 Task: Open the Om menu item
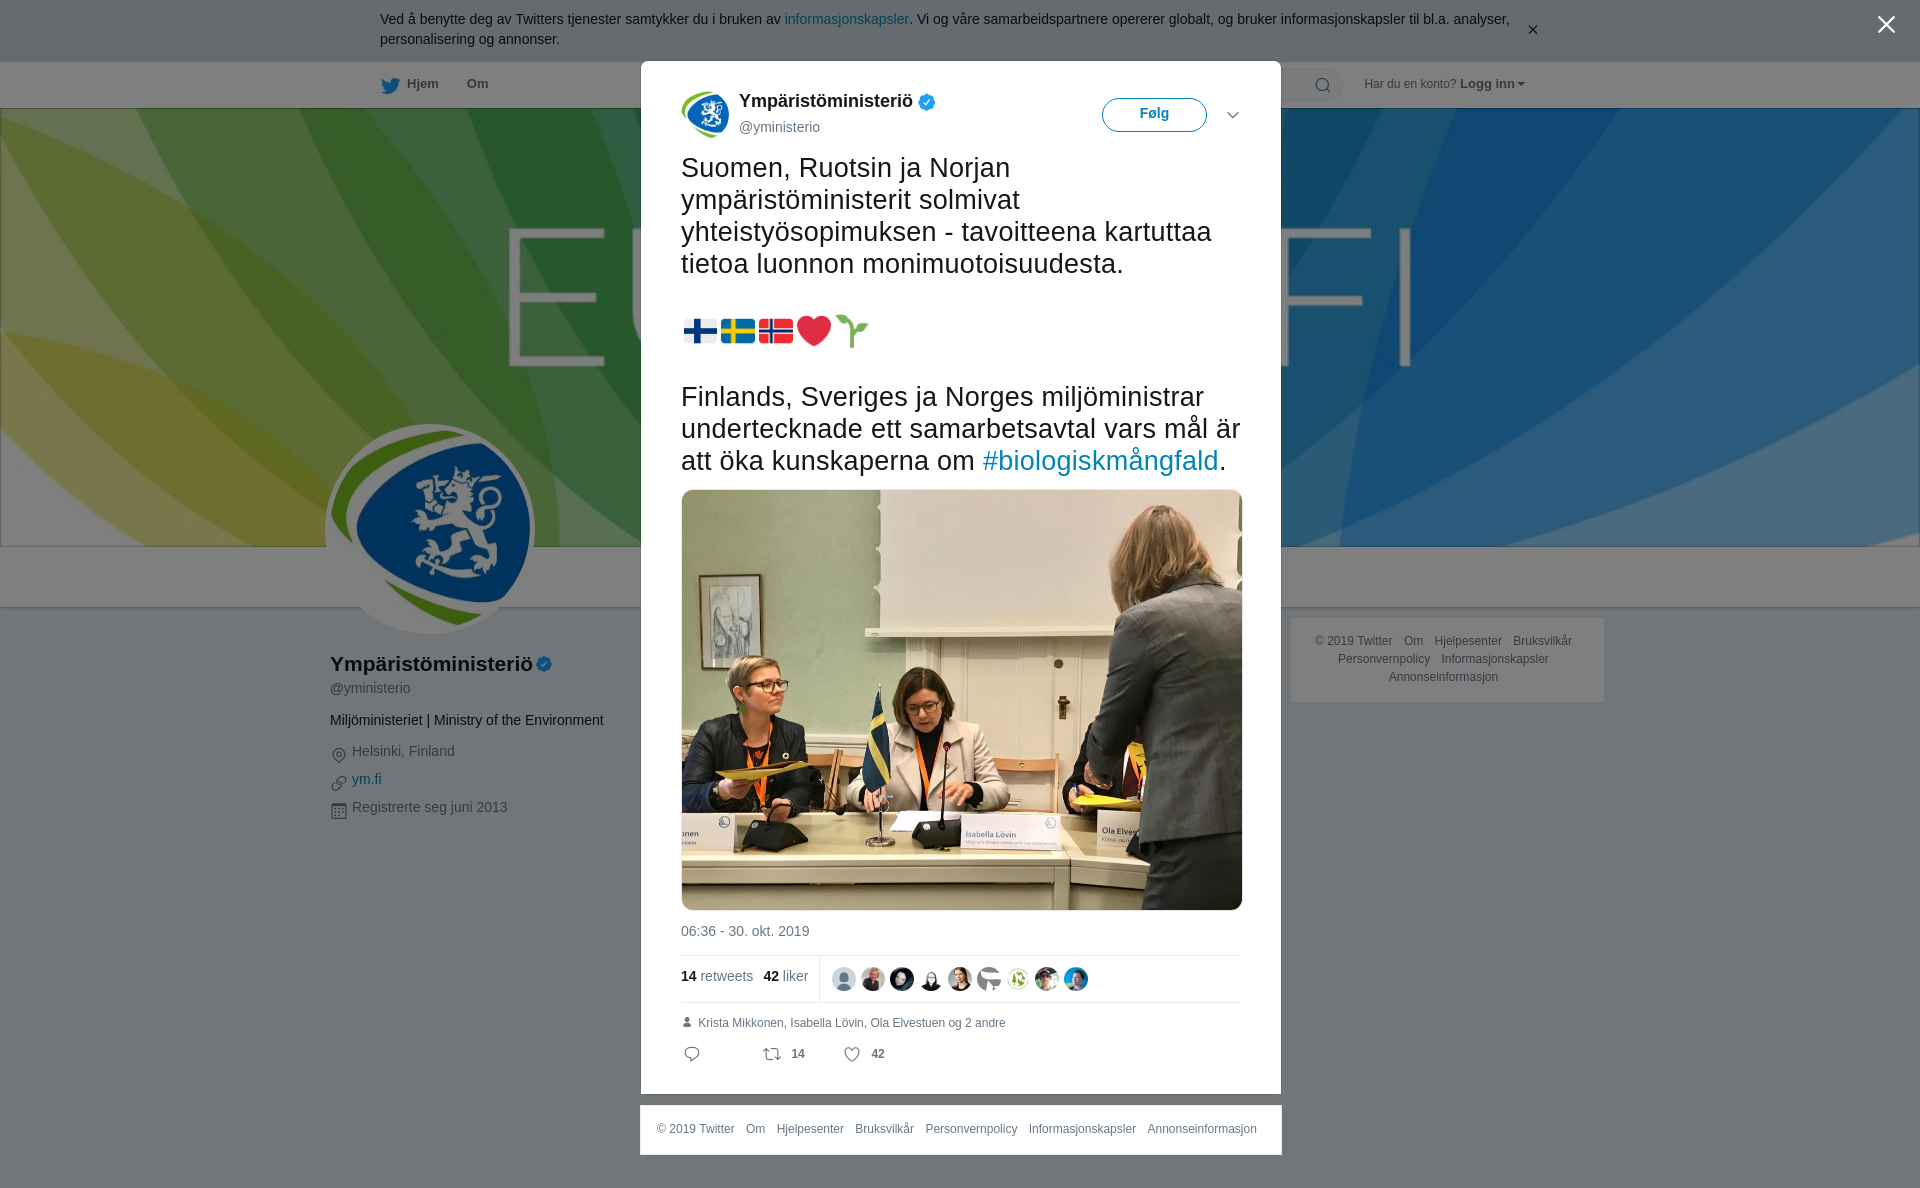click(477, 84)
